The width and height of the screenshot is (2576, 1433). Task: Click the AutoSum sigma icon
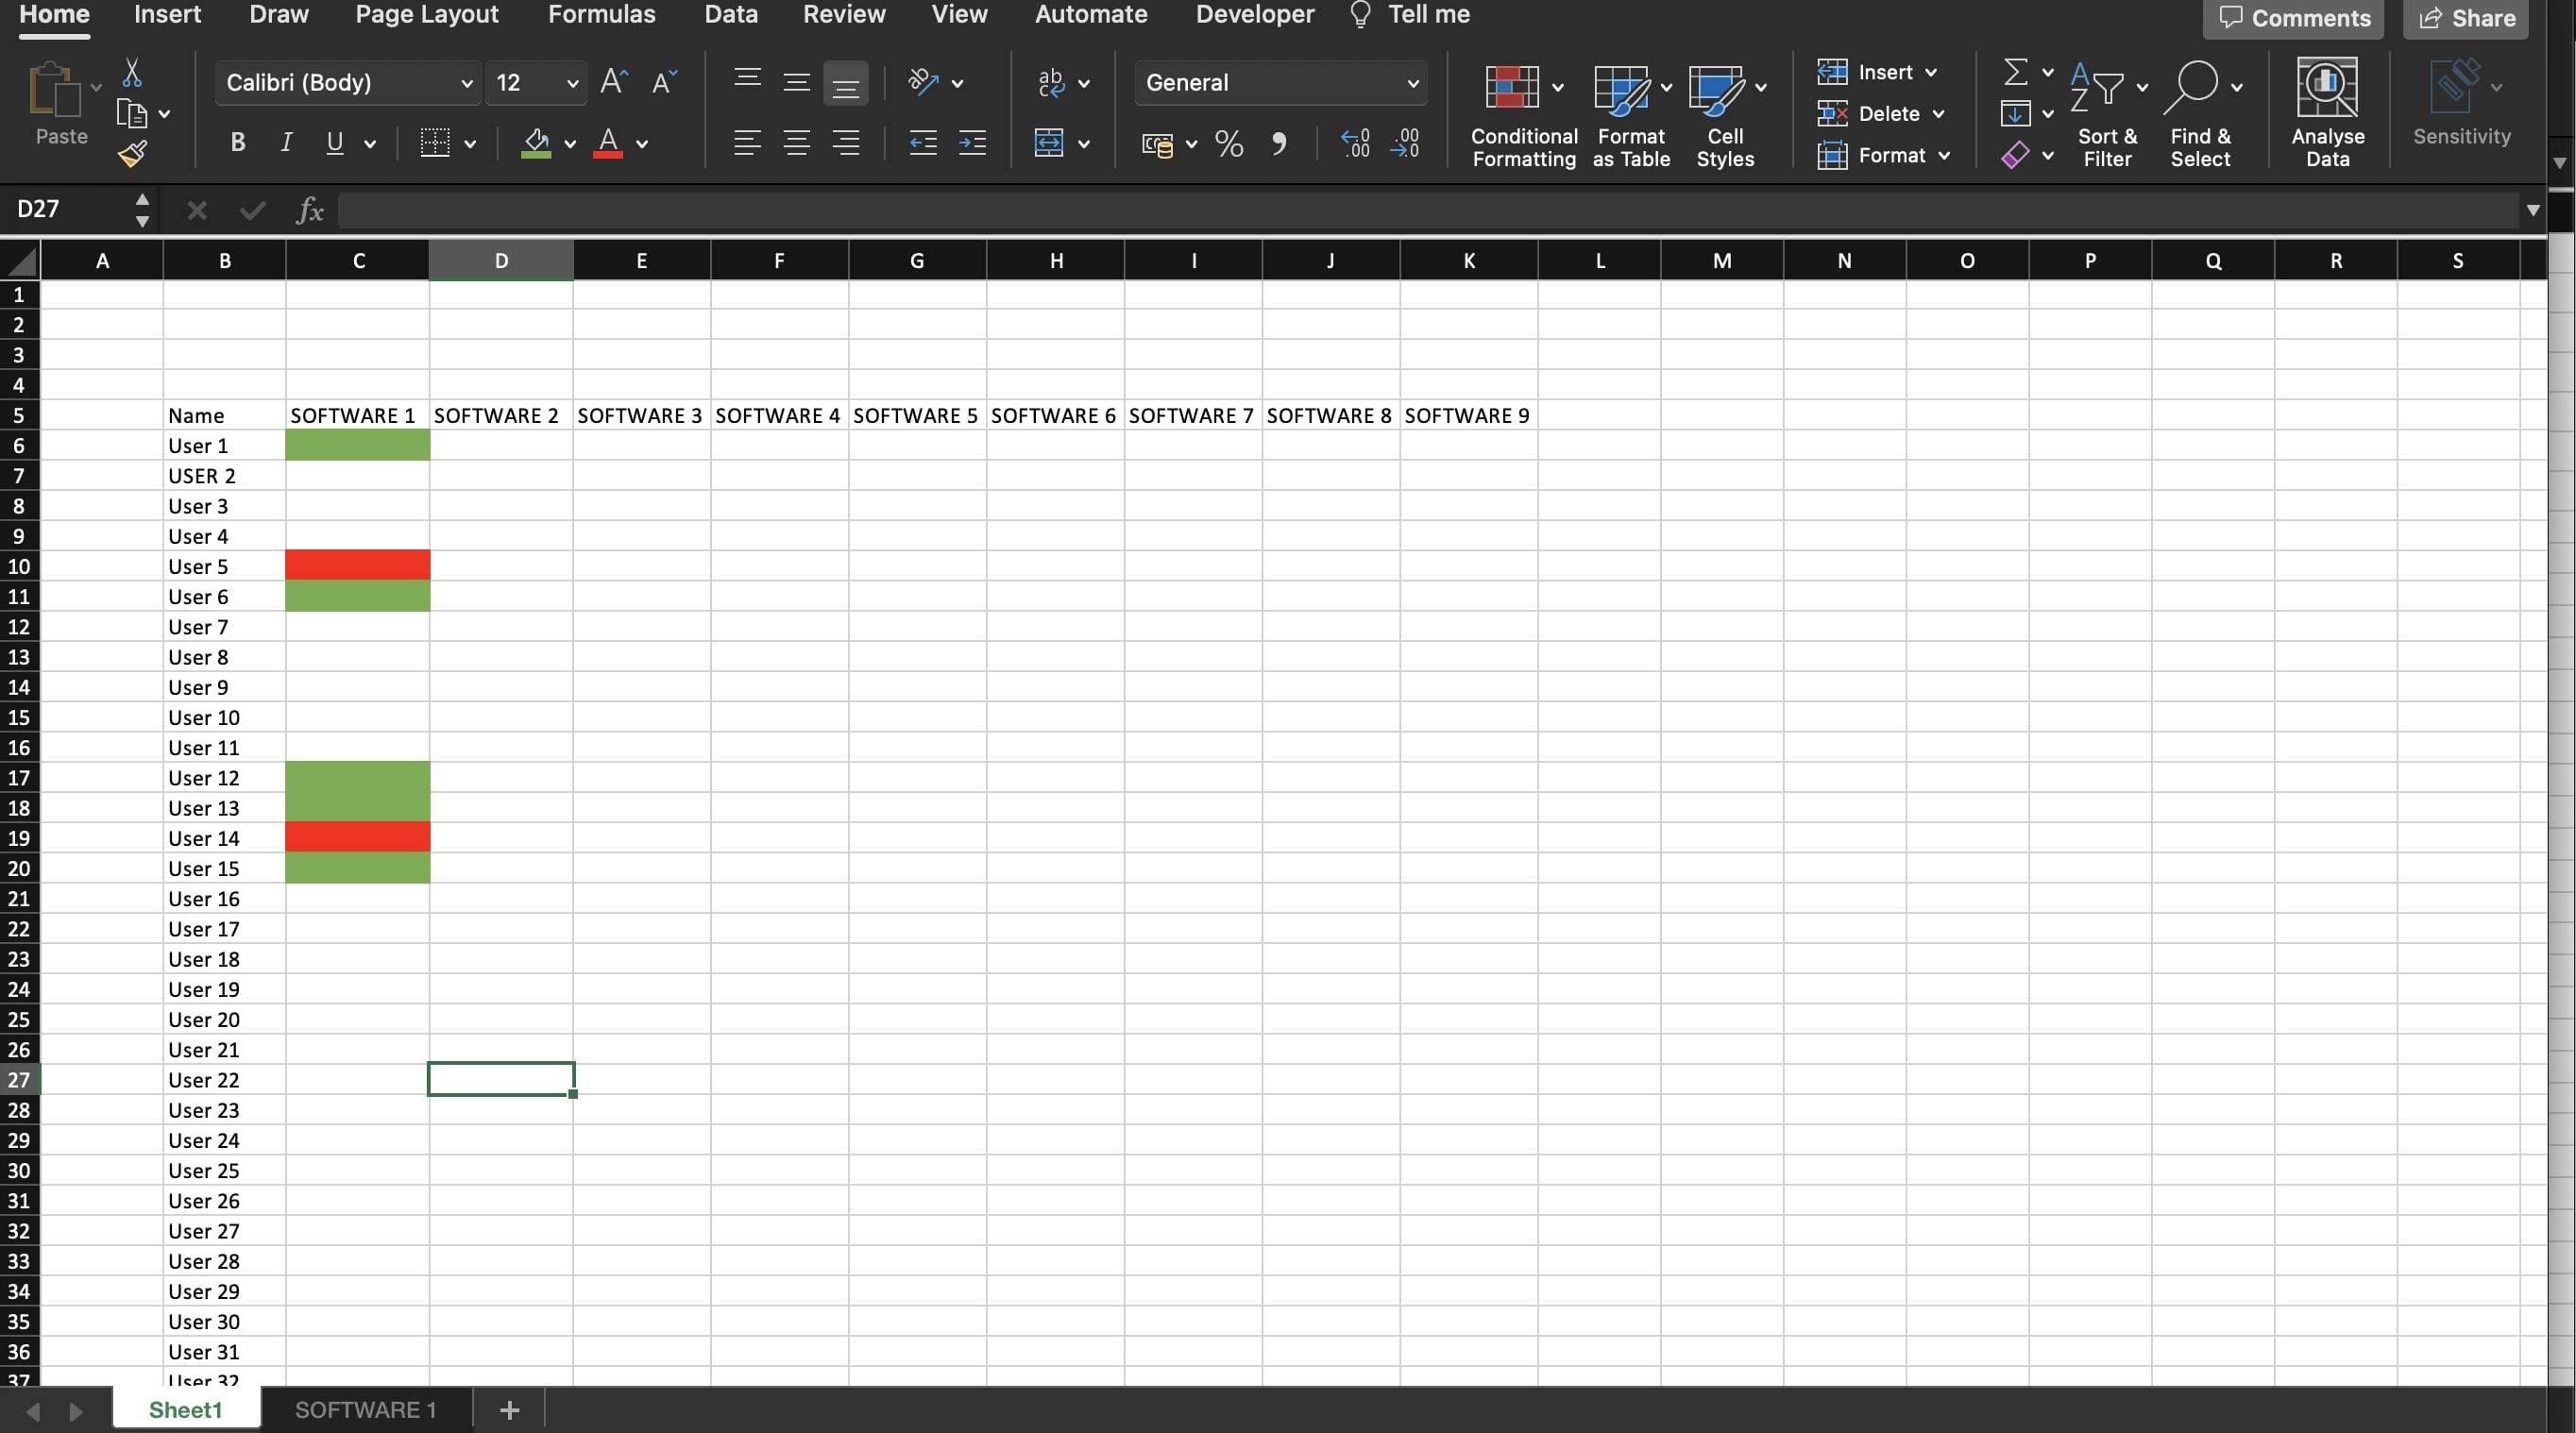coord(2015,72)
